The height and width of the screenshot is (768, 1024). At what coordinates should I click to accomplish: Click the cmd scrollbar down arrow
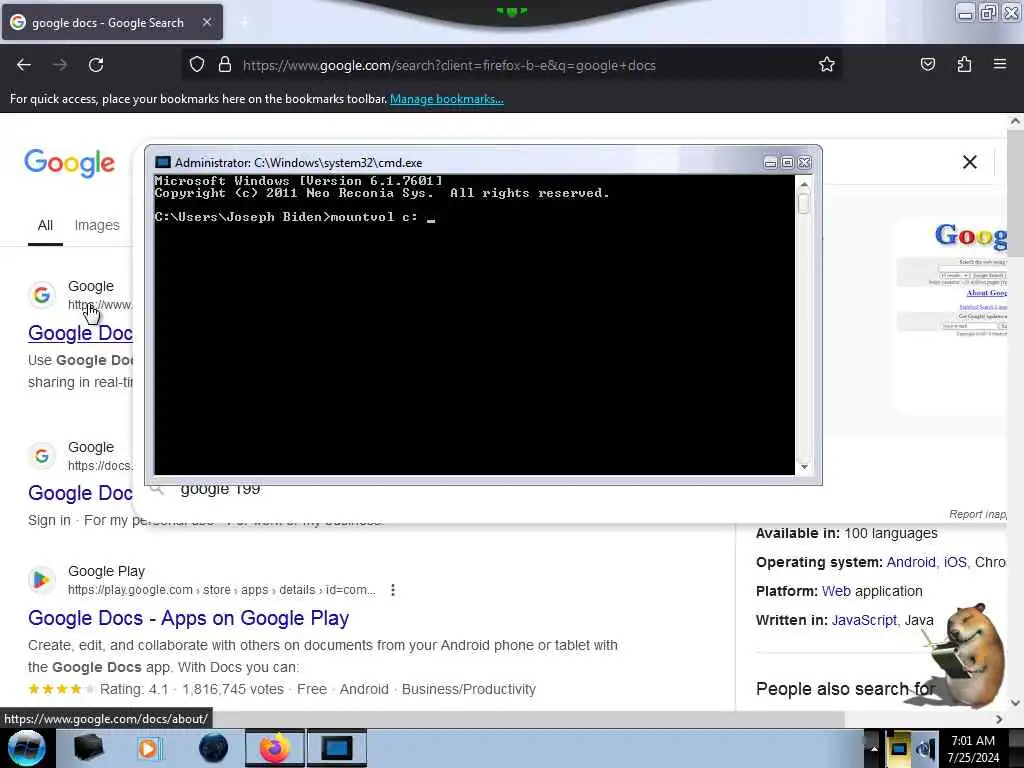pyautogui.click(x=804, y=466)
